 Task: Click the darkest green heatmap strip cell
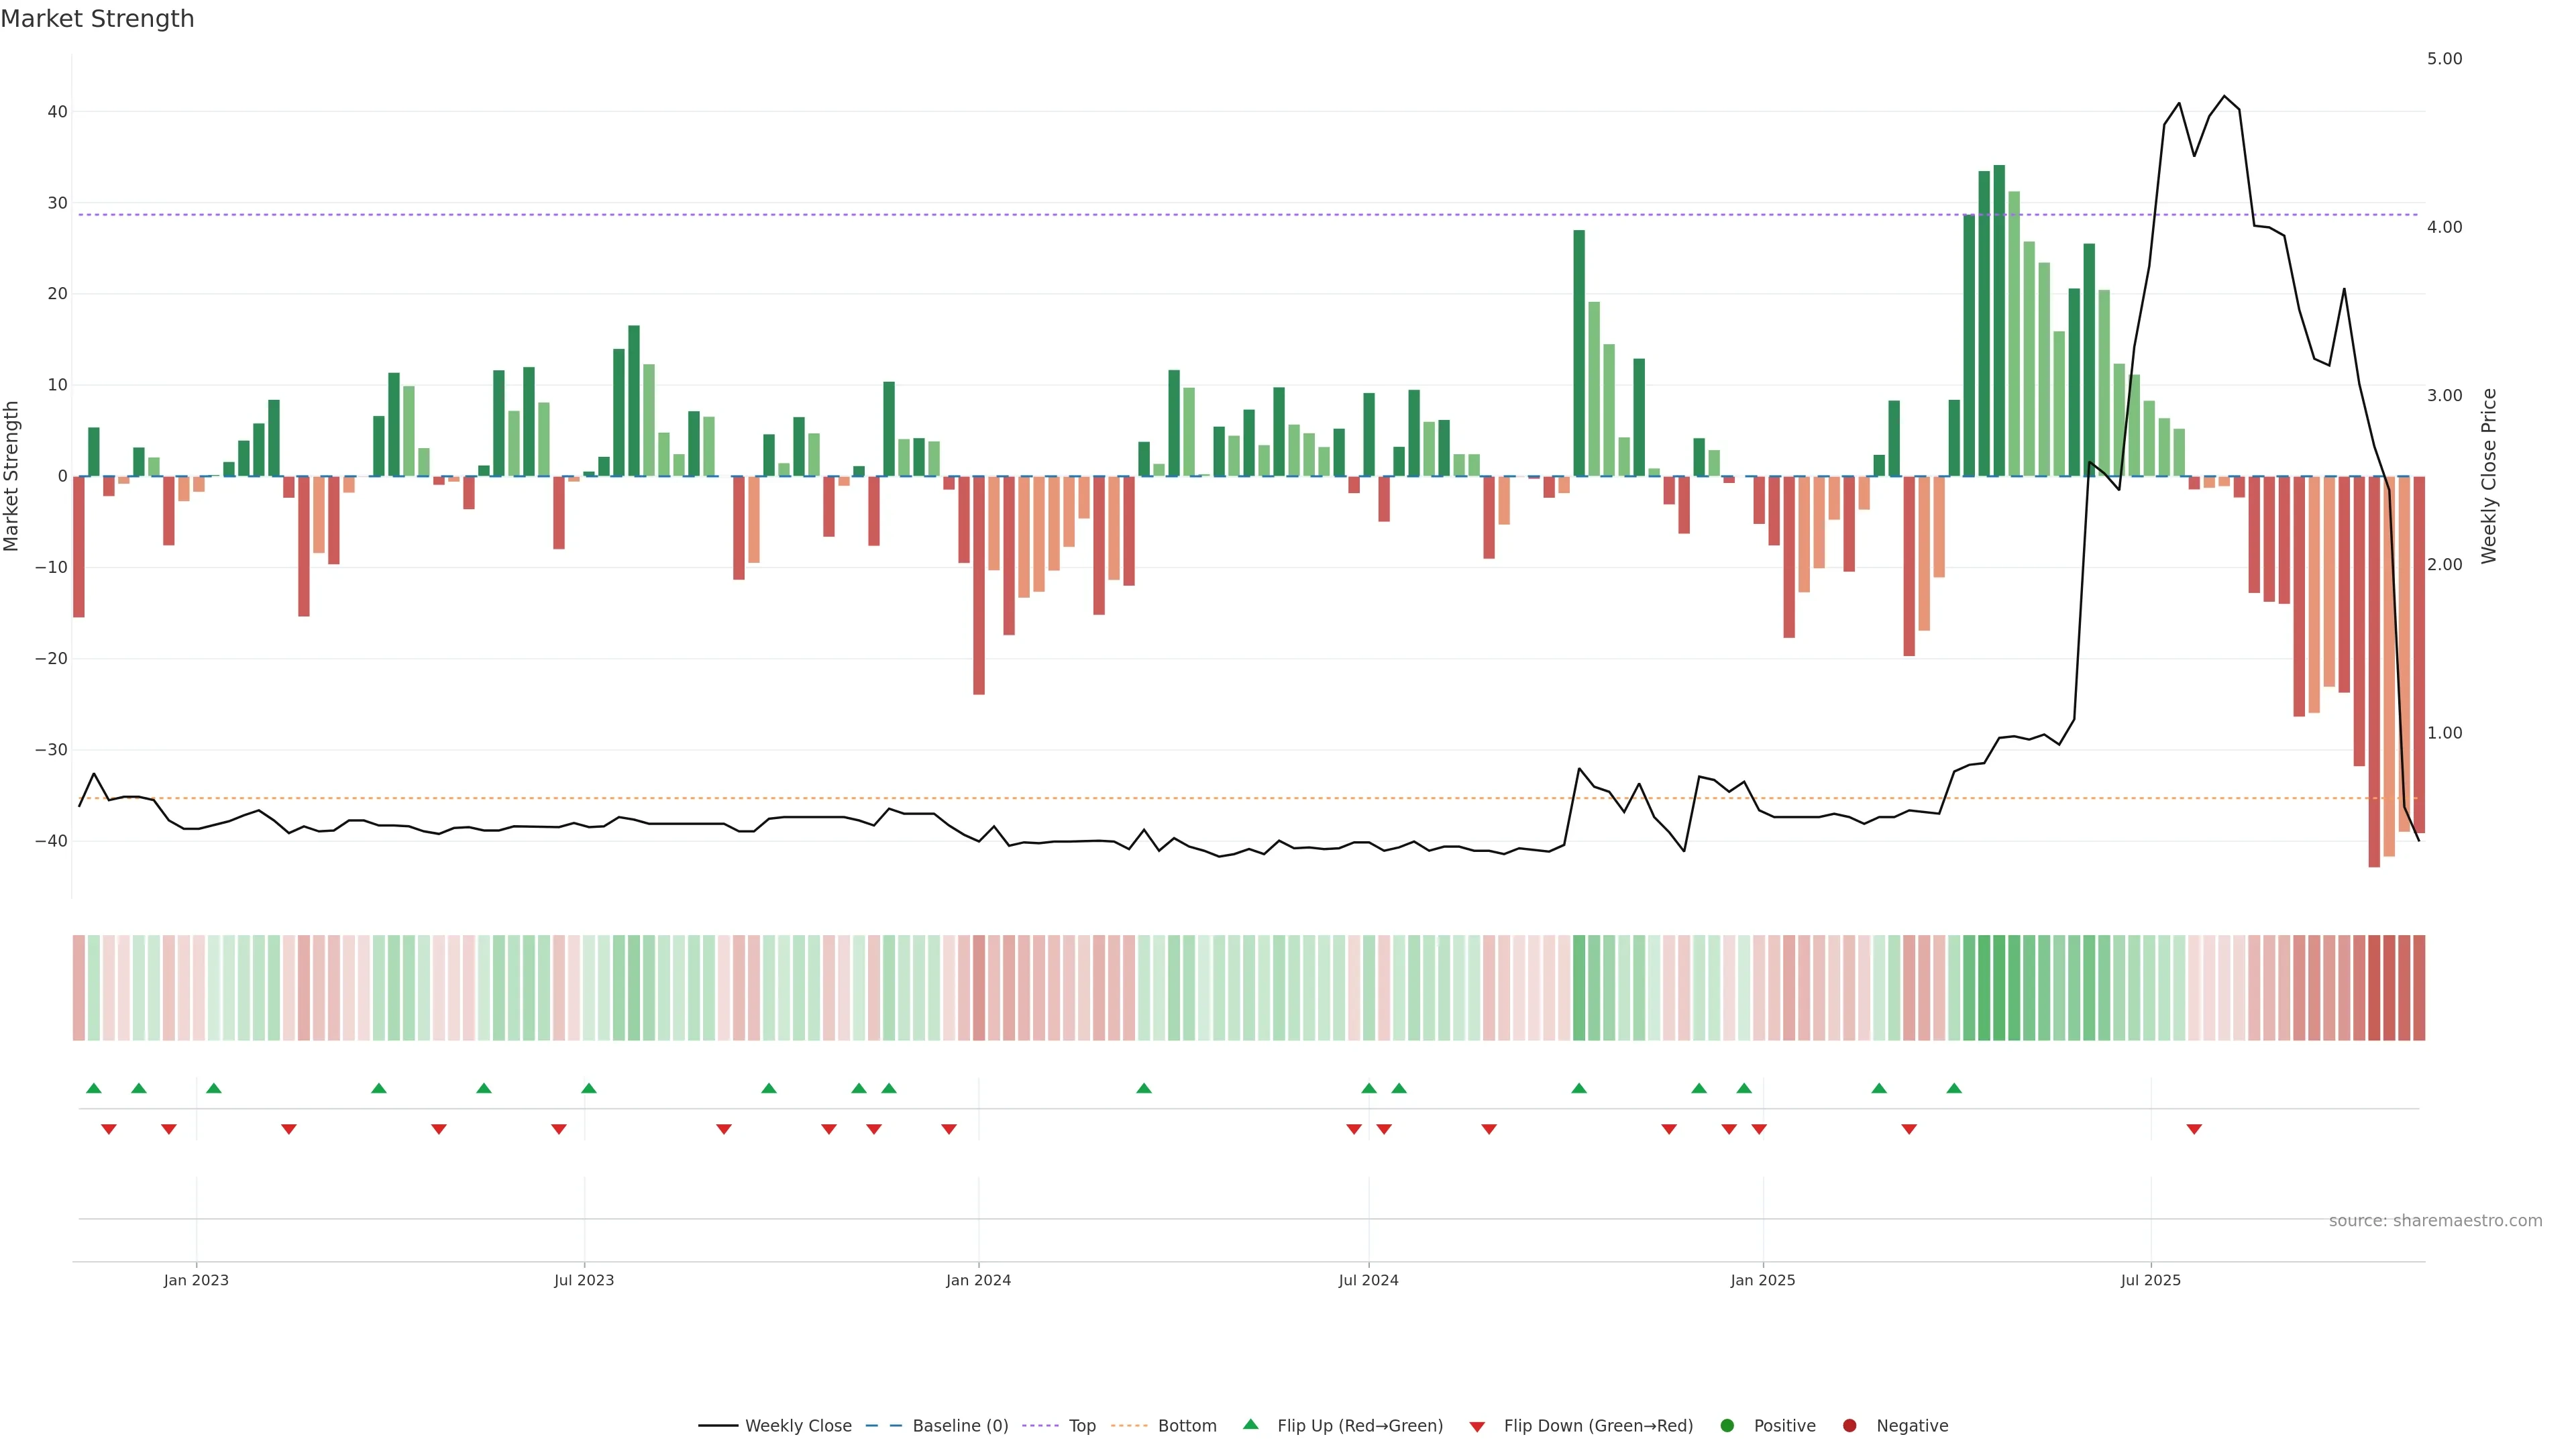1999,988
